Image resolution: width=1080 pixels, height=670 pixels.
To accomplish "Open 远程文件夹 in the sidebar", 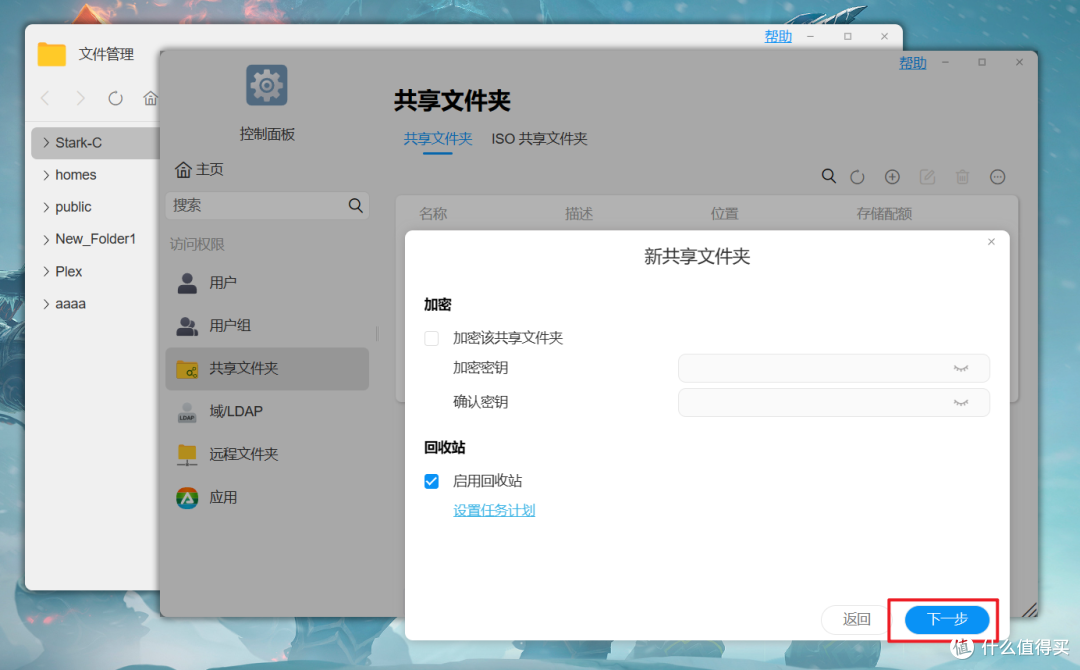I will pos(267,454).
